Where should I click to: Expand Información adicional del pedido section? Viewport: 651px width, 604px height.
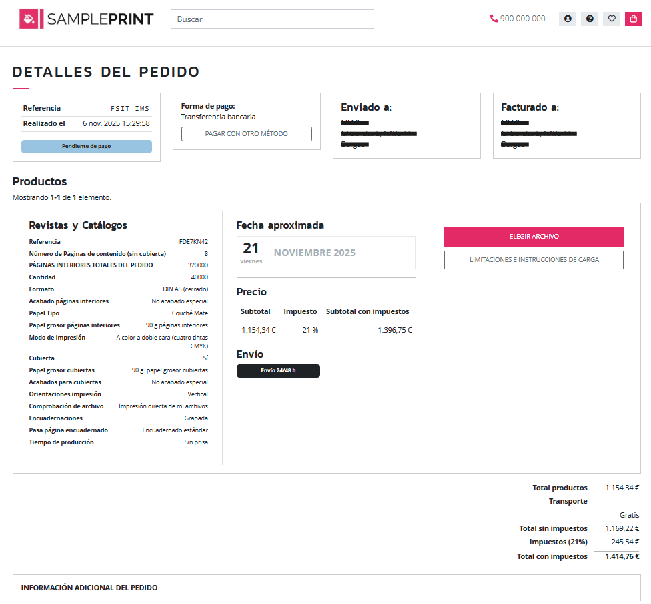pyautogui.click(x=89, y=588)
